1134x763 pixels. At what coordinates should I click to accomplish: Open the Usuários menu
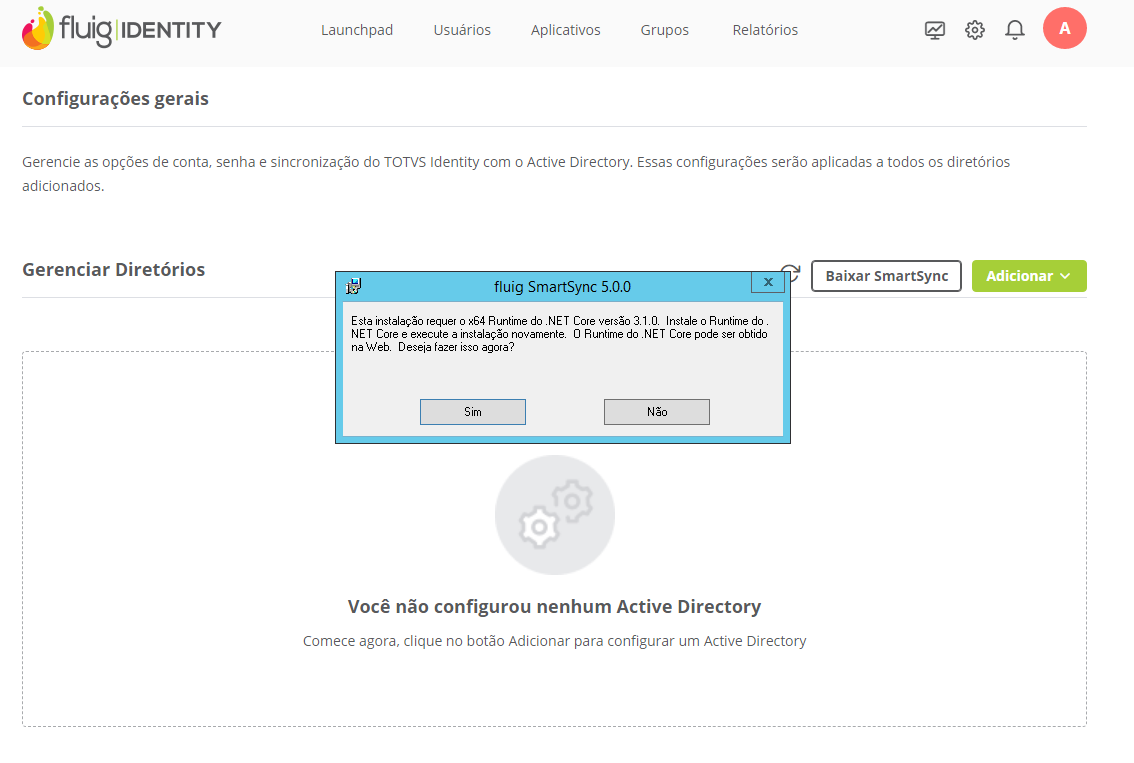click(462, 30)
